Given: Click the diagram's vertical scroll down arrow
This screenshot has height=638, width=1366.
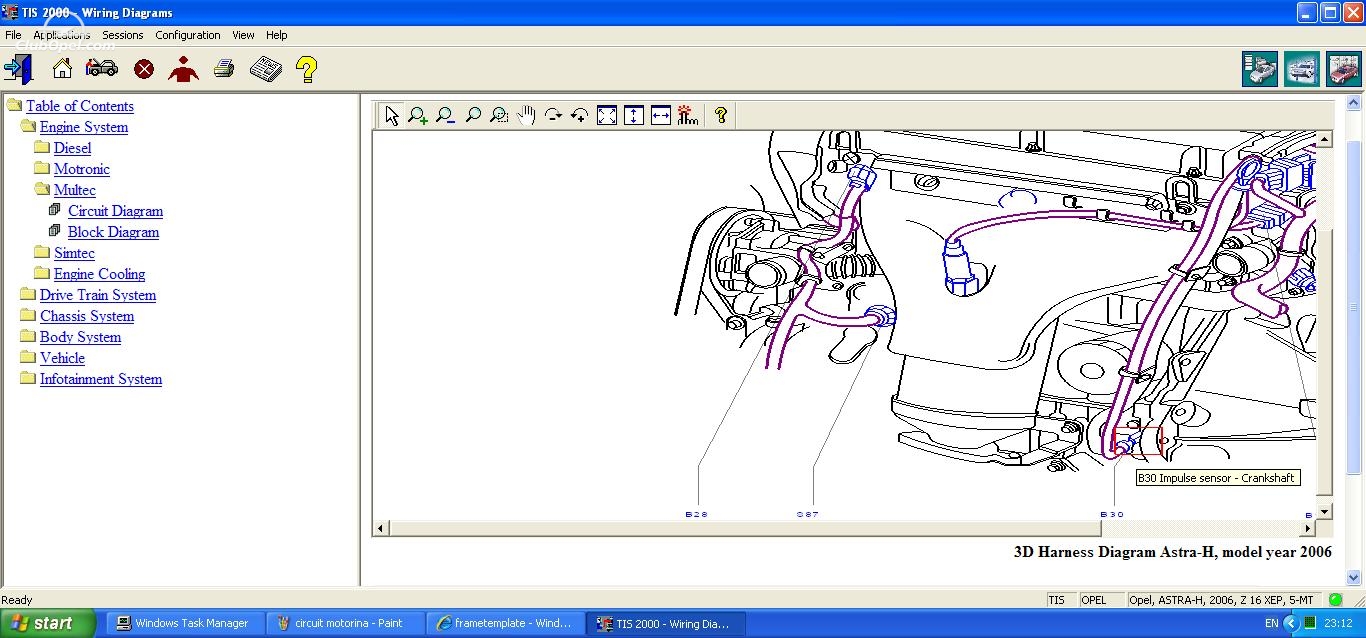Looking at the screenshot, I should (x=1324, y=512).
